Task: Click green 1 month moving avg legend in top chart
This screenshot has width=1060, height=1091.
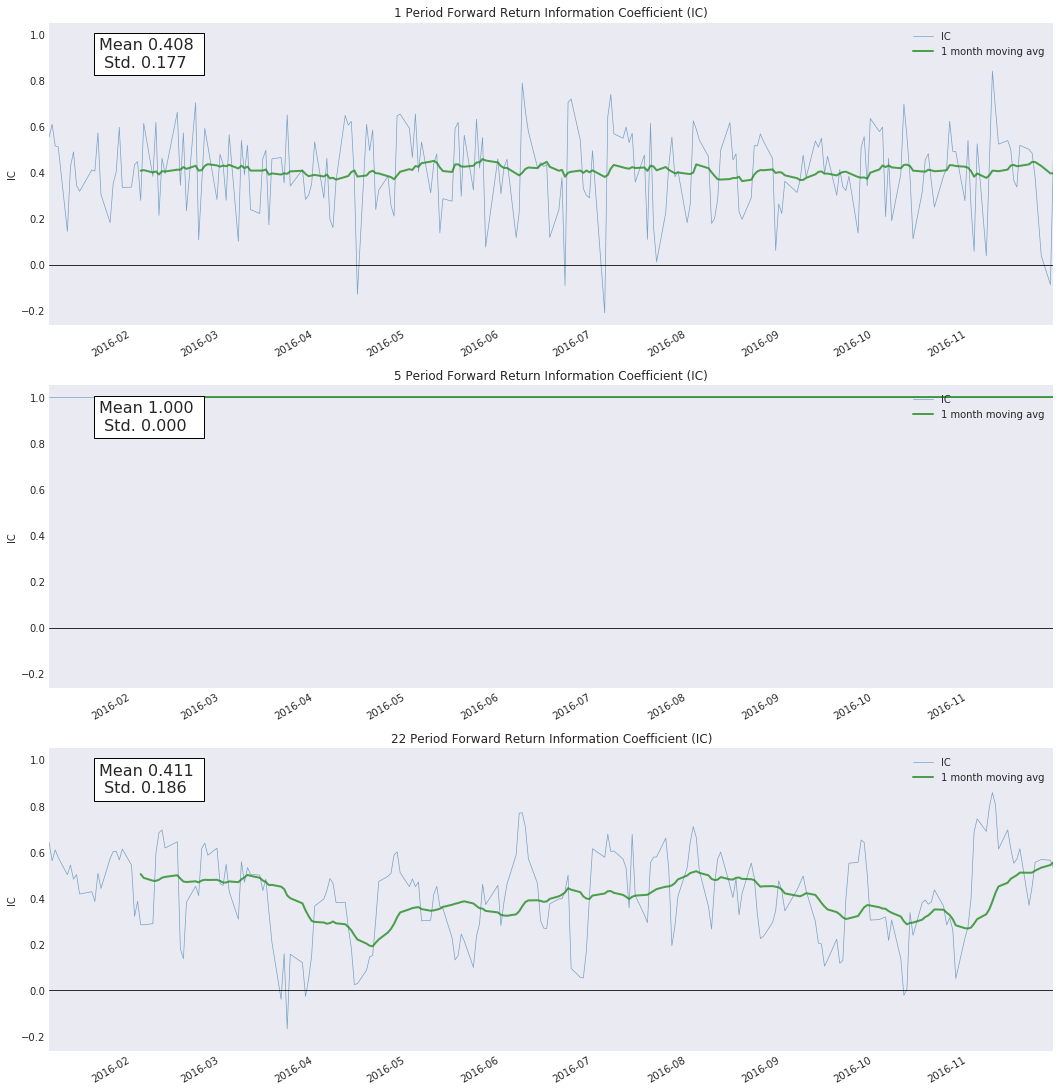Action: coord(978,51)
